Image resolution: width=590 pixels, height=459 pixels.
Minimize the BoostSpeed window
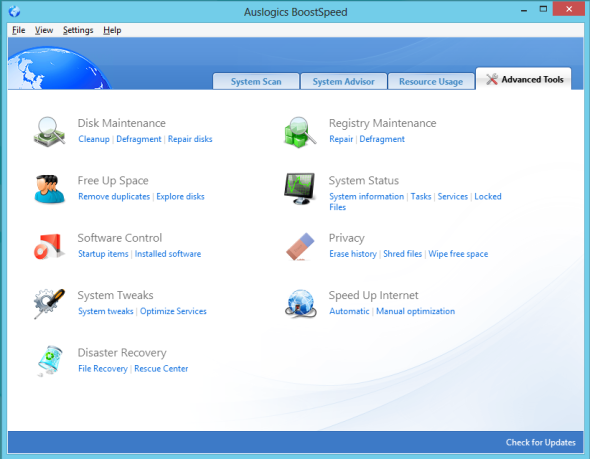tap(524, 10)
